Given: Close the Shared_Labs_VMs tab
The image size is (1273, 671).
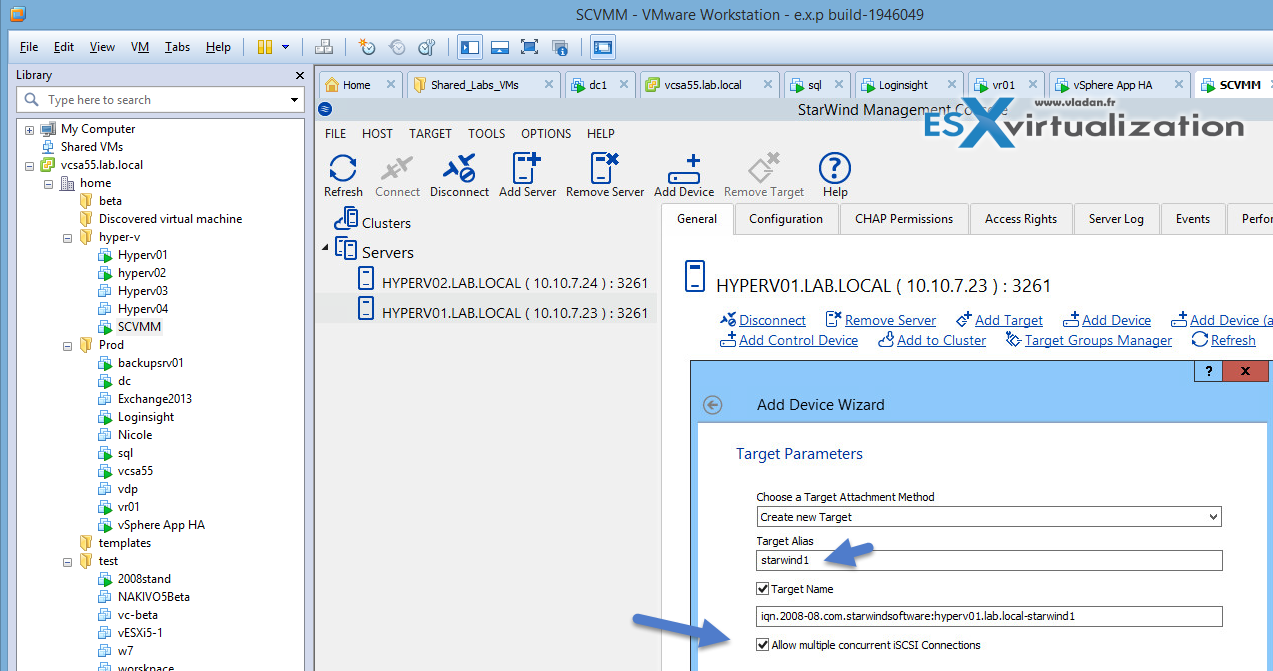Looking at the screenshot, I should [x=549, y=85].
